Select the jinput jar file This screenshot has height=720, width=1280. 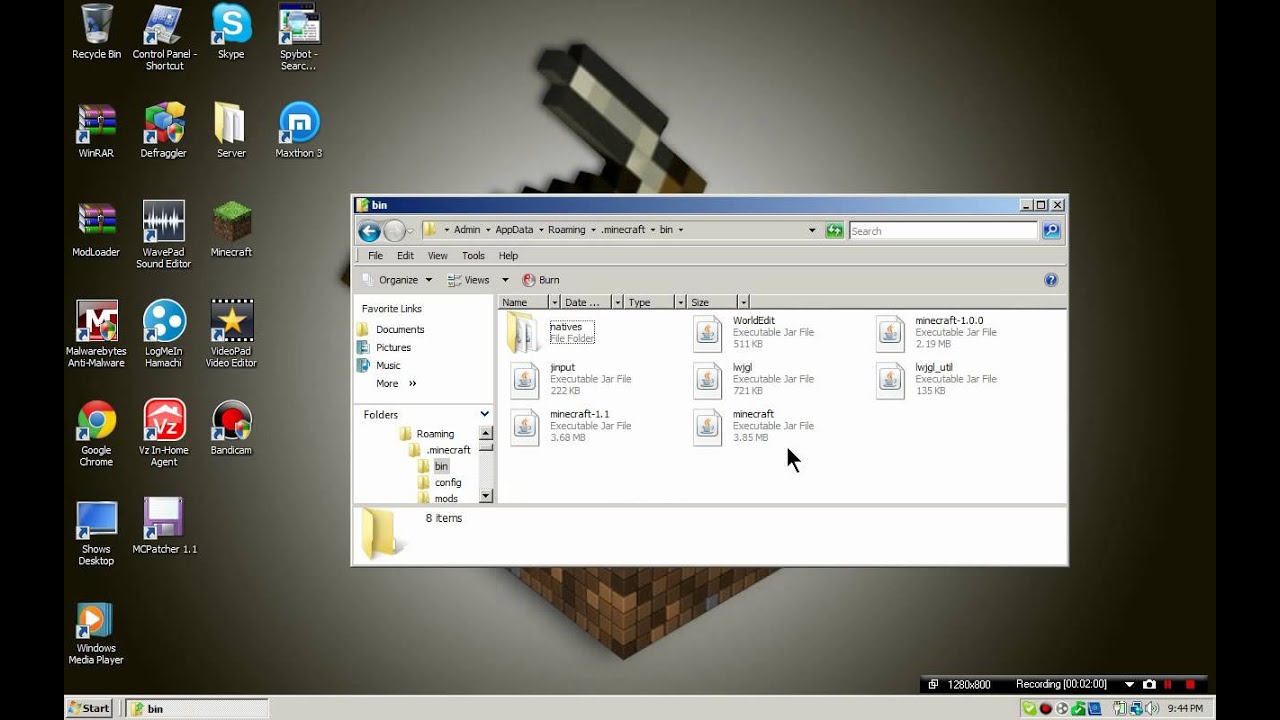(571, 379)
